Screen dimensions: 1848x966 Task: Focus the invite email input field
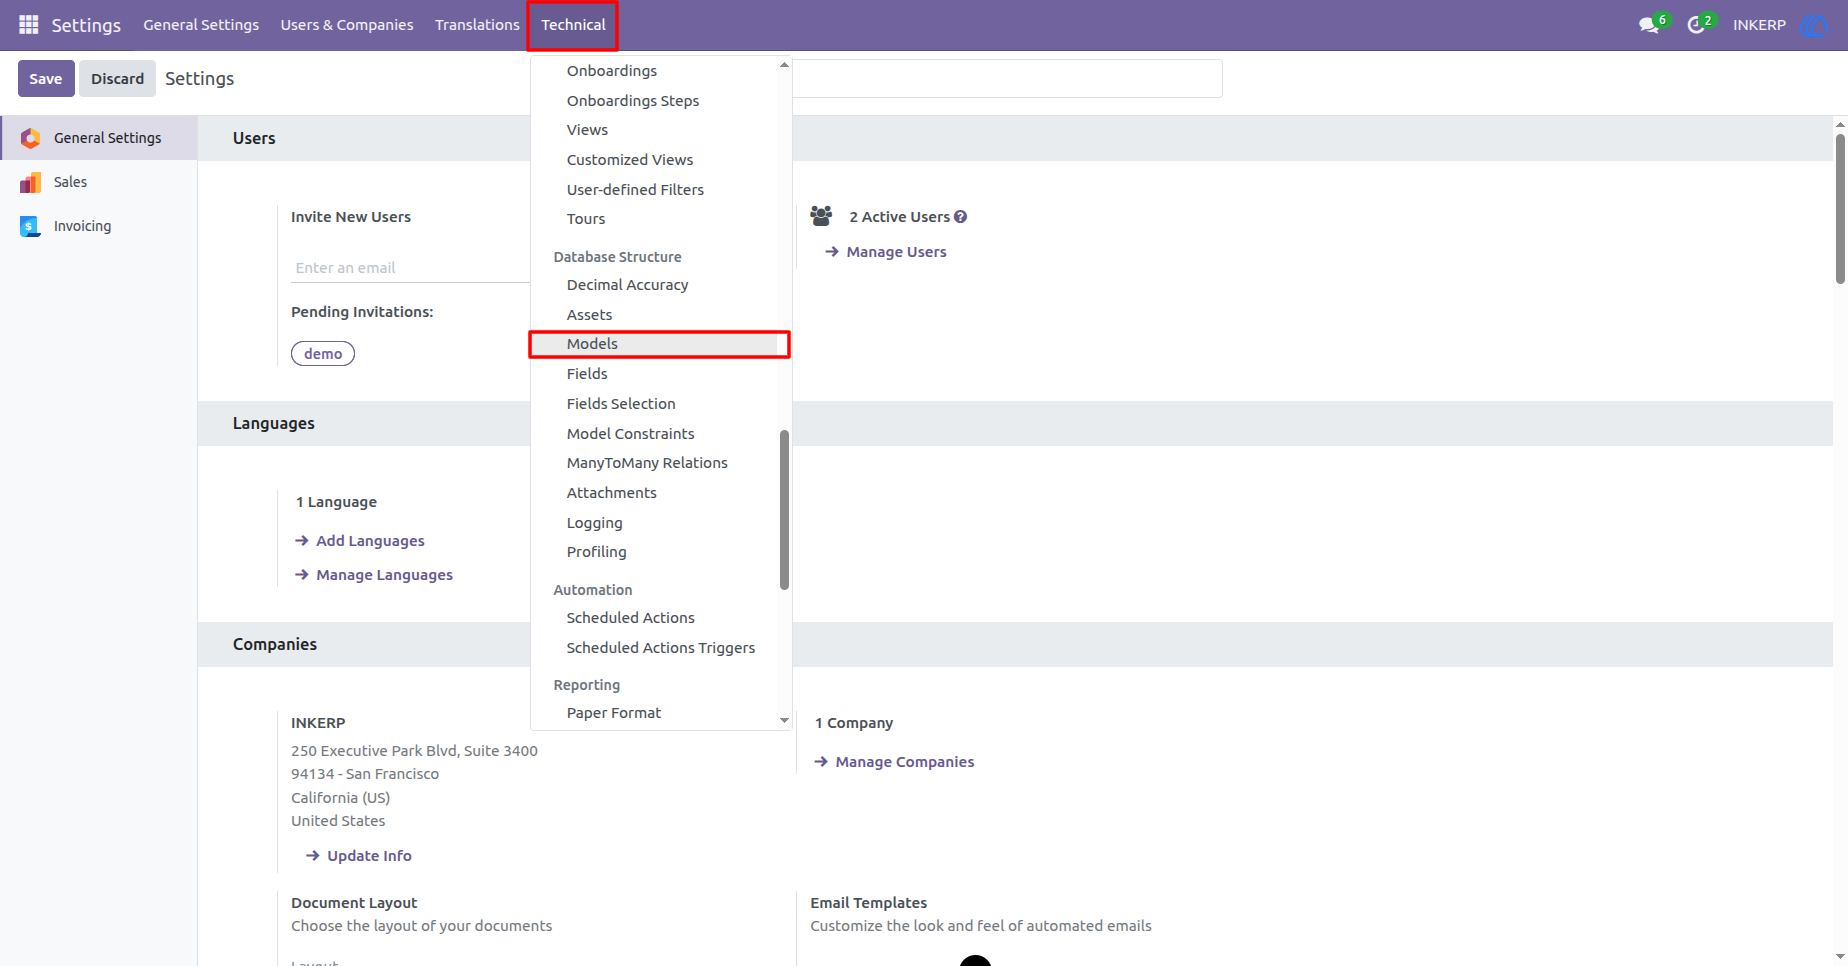411,268
